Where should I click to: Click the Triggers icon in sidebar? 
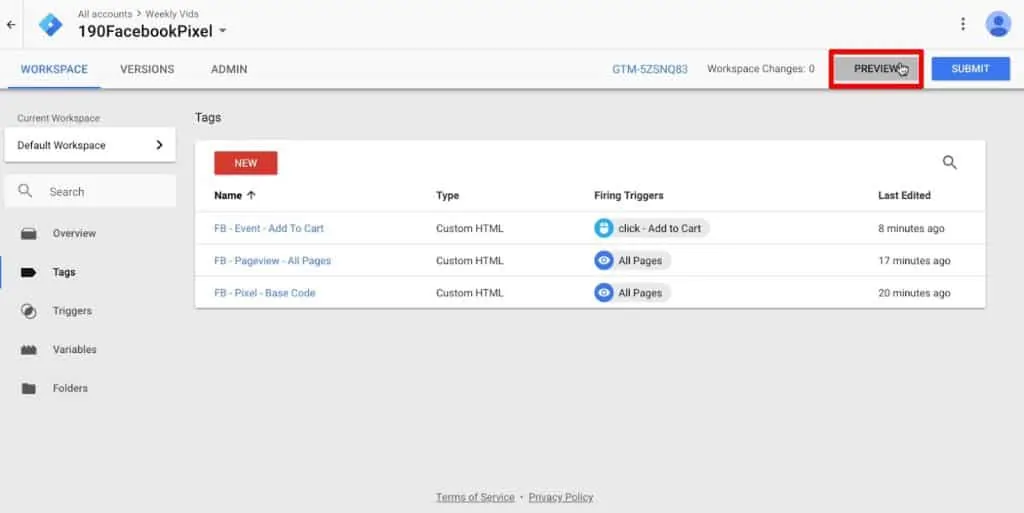tap(29, 311)
